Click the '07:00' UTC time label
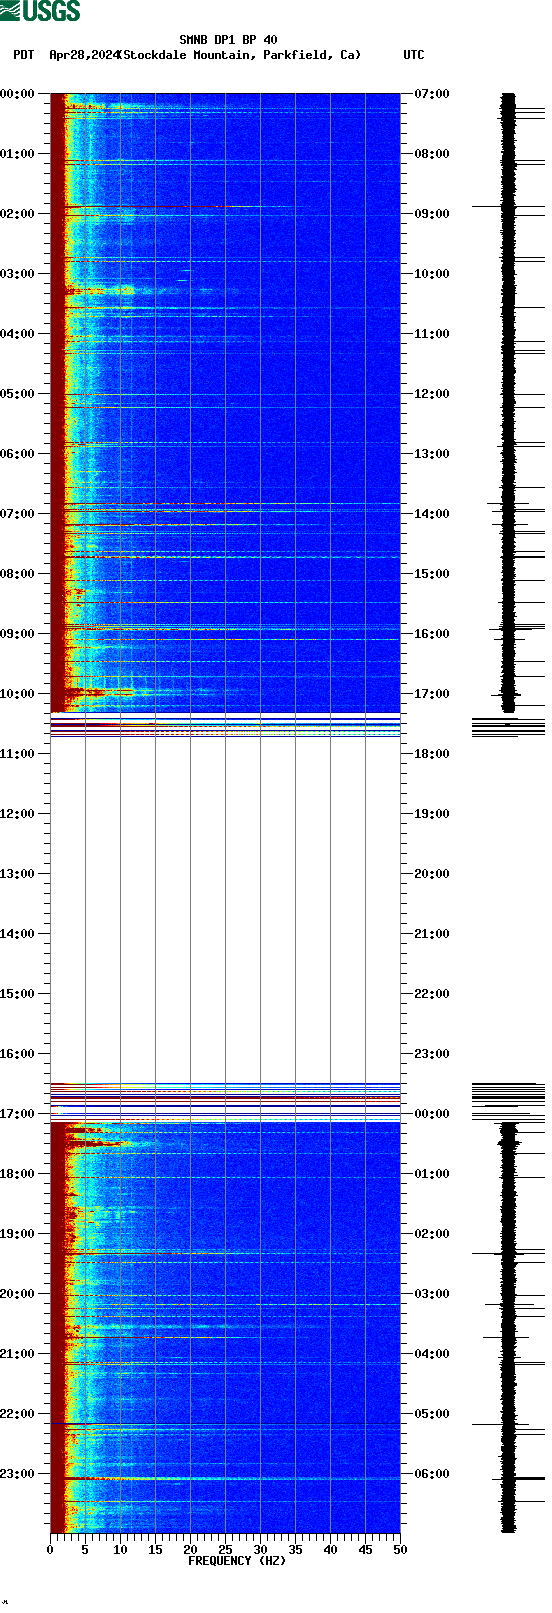This screenshot has height=1613, width=552. click(432, 93)
